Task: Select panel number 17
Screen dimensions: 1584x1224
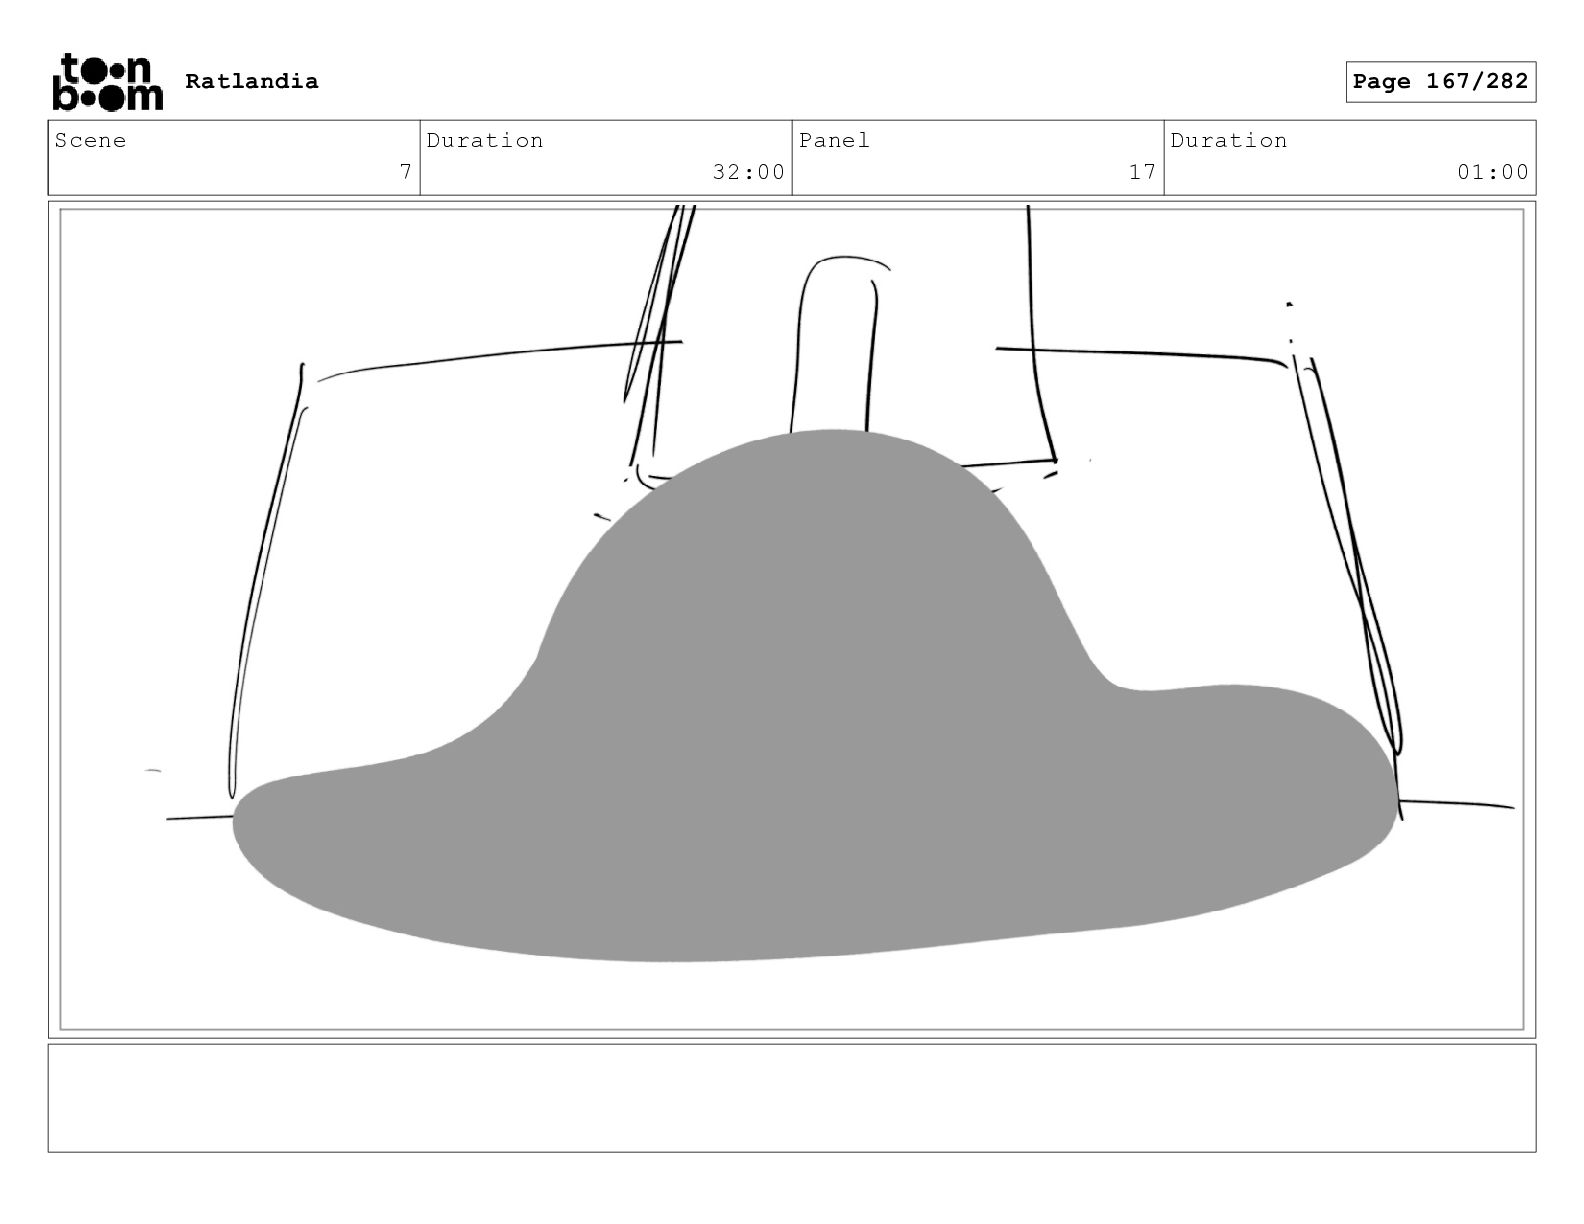Action: pos(1142,172)
